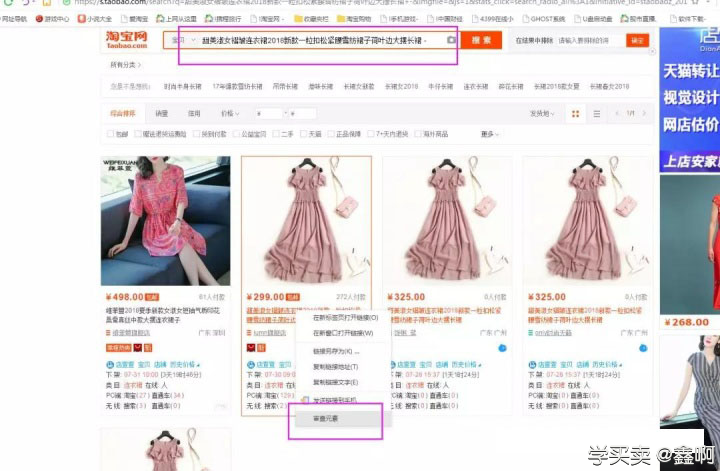Image resolution: width=720 pixels, height=471 pixels.
Task: Click red Tmall icon under ¥498 product
Action: point(137,348)
